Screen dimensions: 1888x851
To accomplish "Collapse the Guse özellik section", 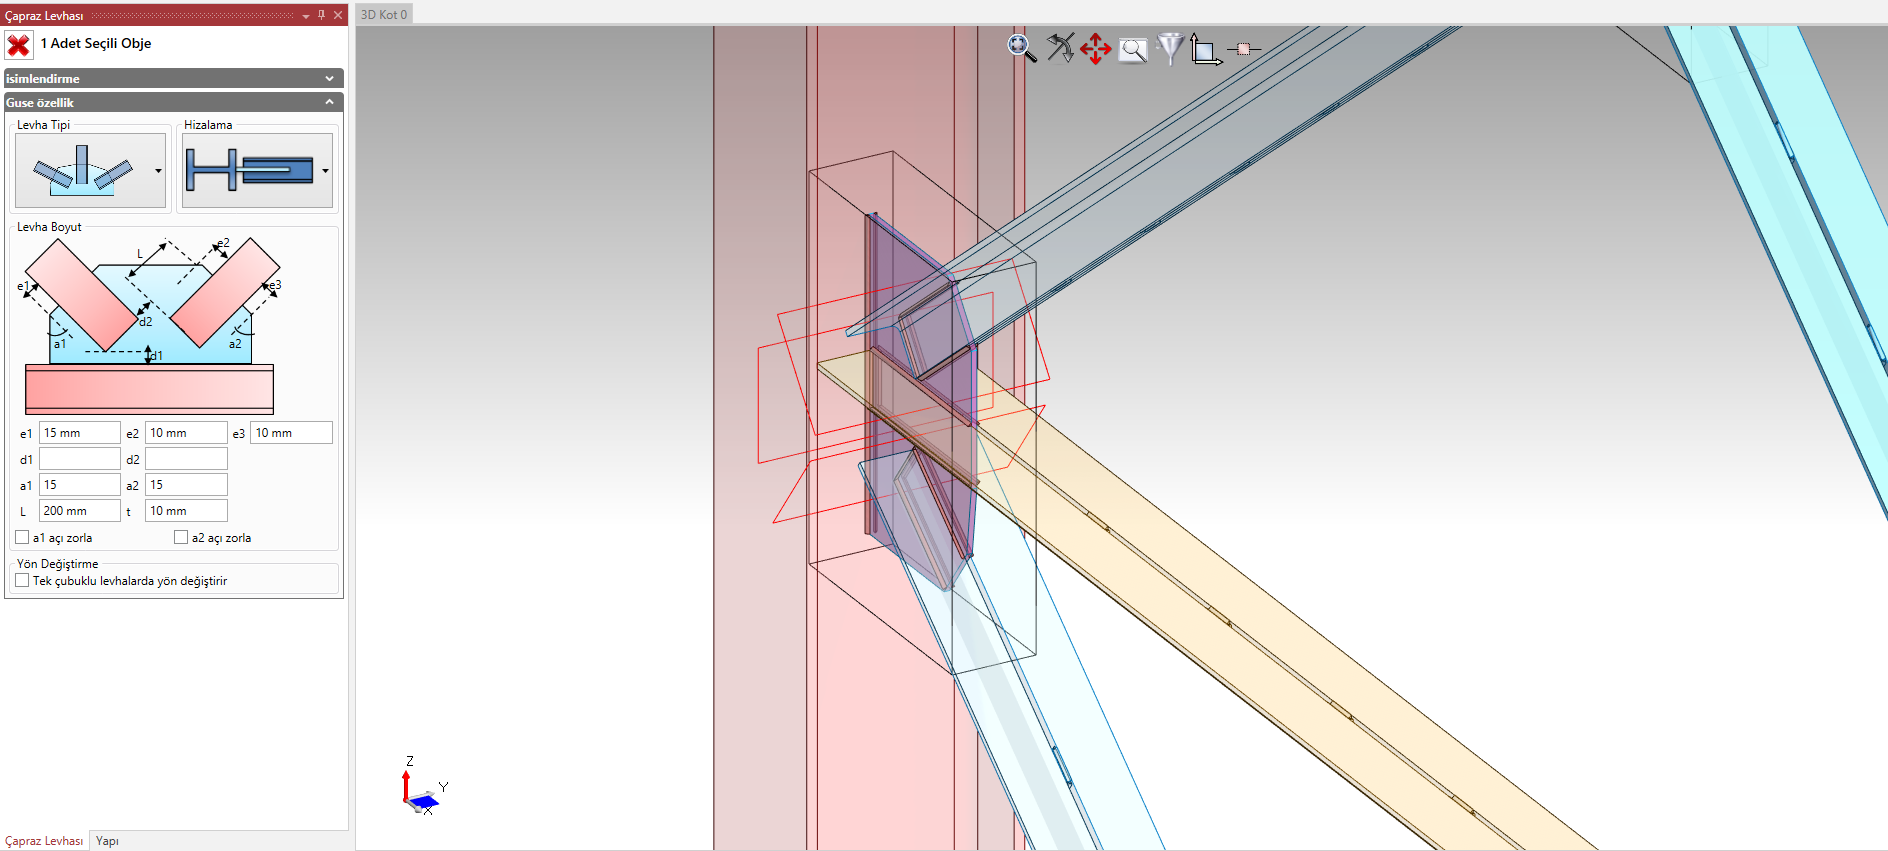I will (x=329, y=103).
